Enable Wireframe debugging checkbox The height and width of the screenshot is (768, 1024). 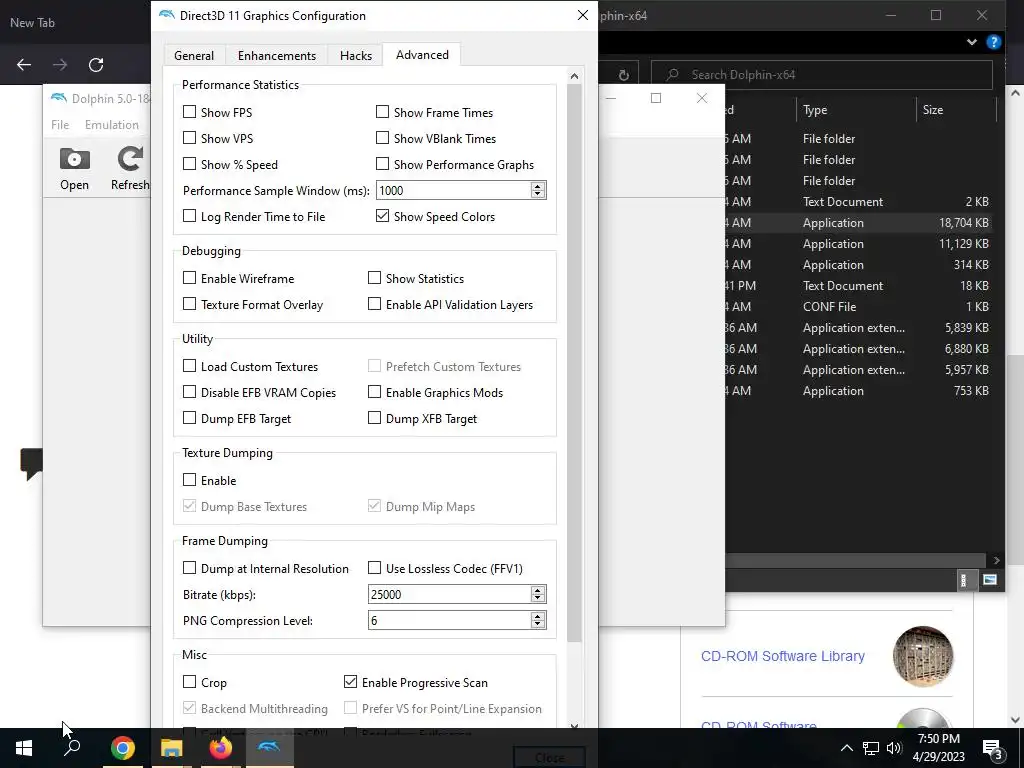tap(189, 278)
